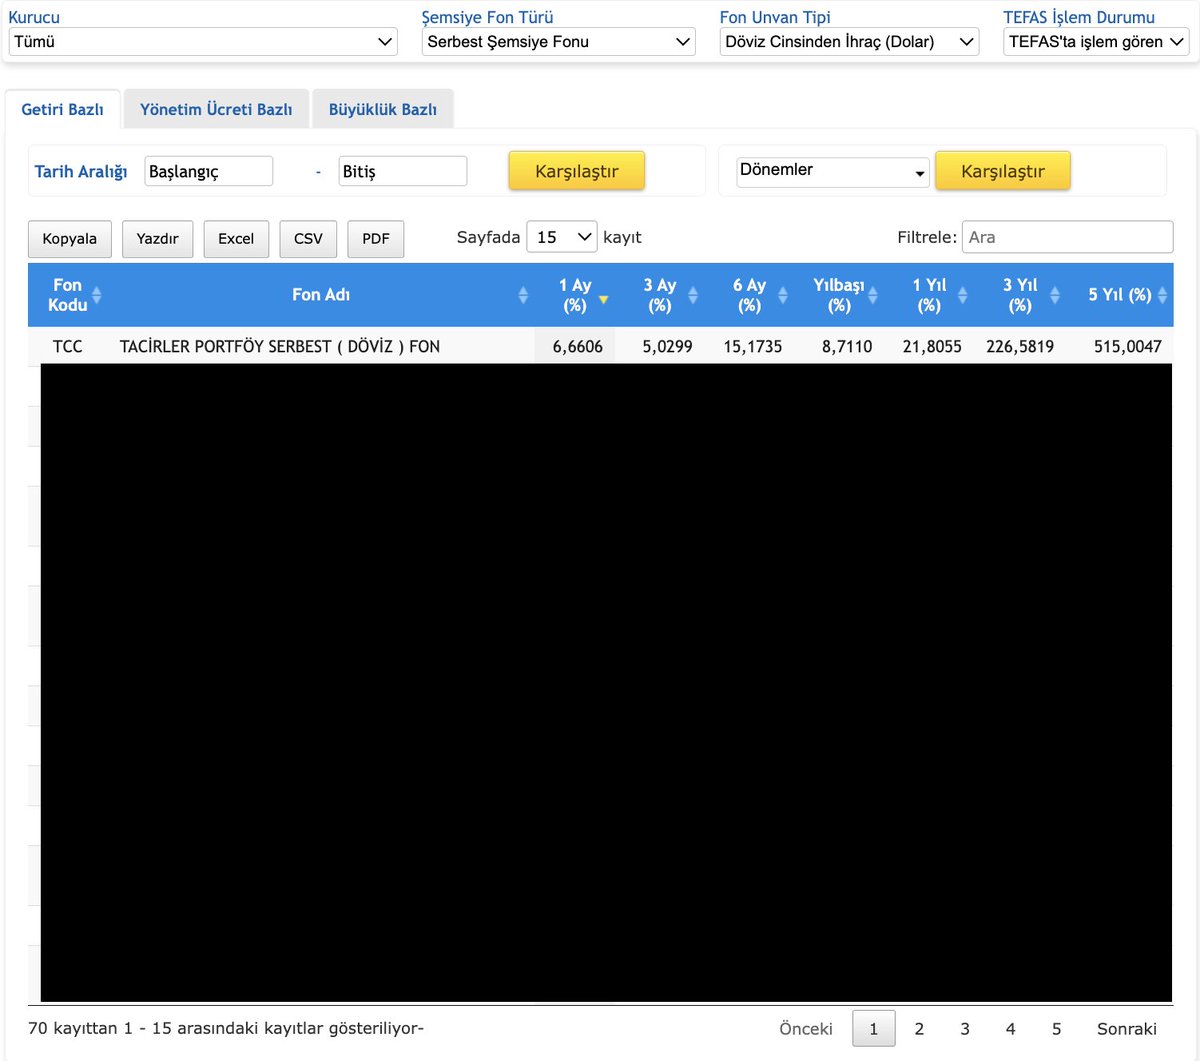Sort by 3 Yıl (%) column arrows
This screenshot has width=1200, height=1061.
click(1055, 295)
